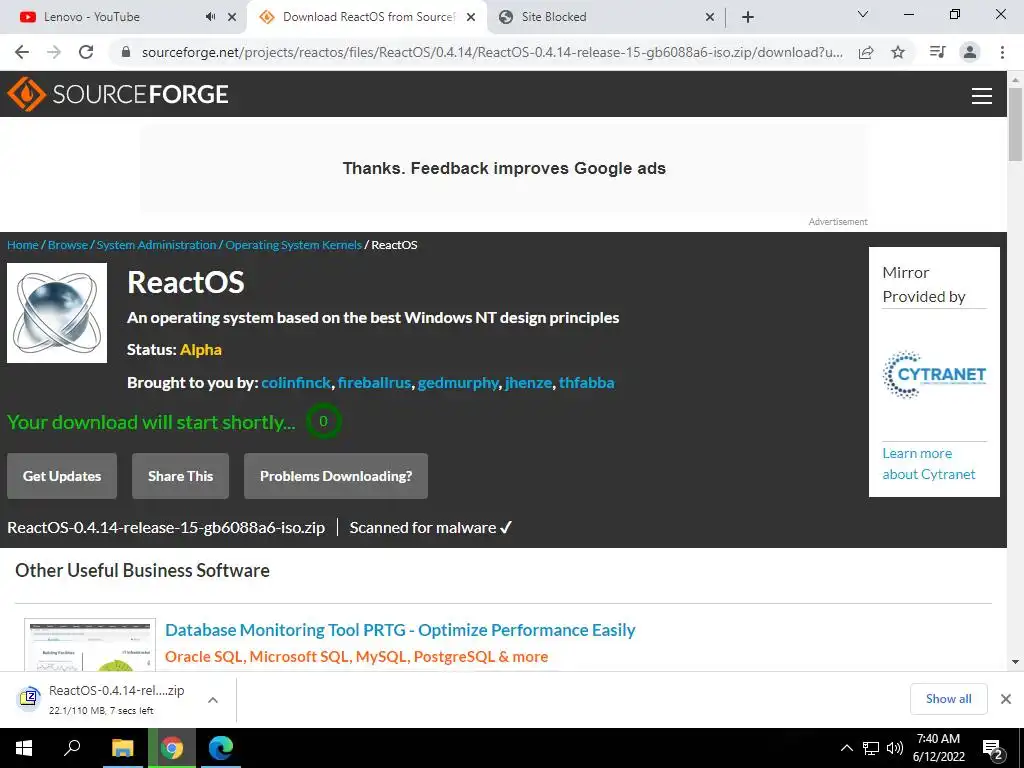Open the Browse breadcrumb link
Viewport: 1024px width, 768px height.
[68, 245]
